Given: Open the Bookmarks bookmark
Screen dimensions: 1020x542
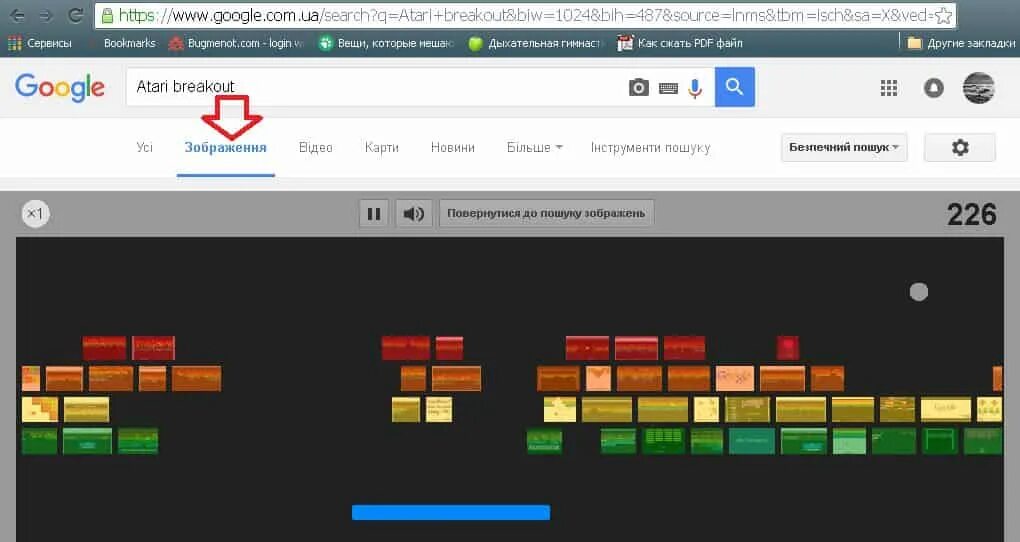Looking at the screenshot, I should click(129, 43).
